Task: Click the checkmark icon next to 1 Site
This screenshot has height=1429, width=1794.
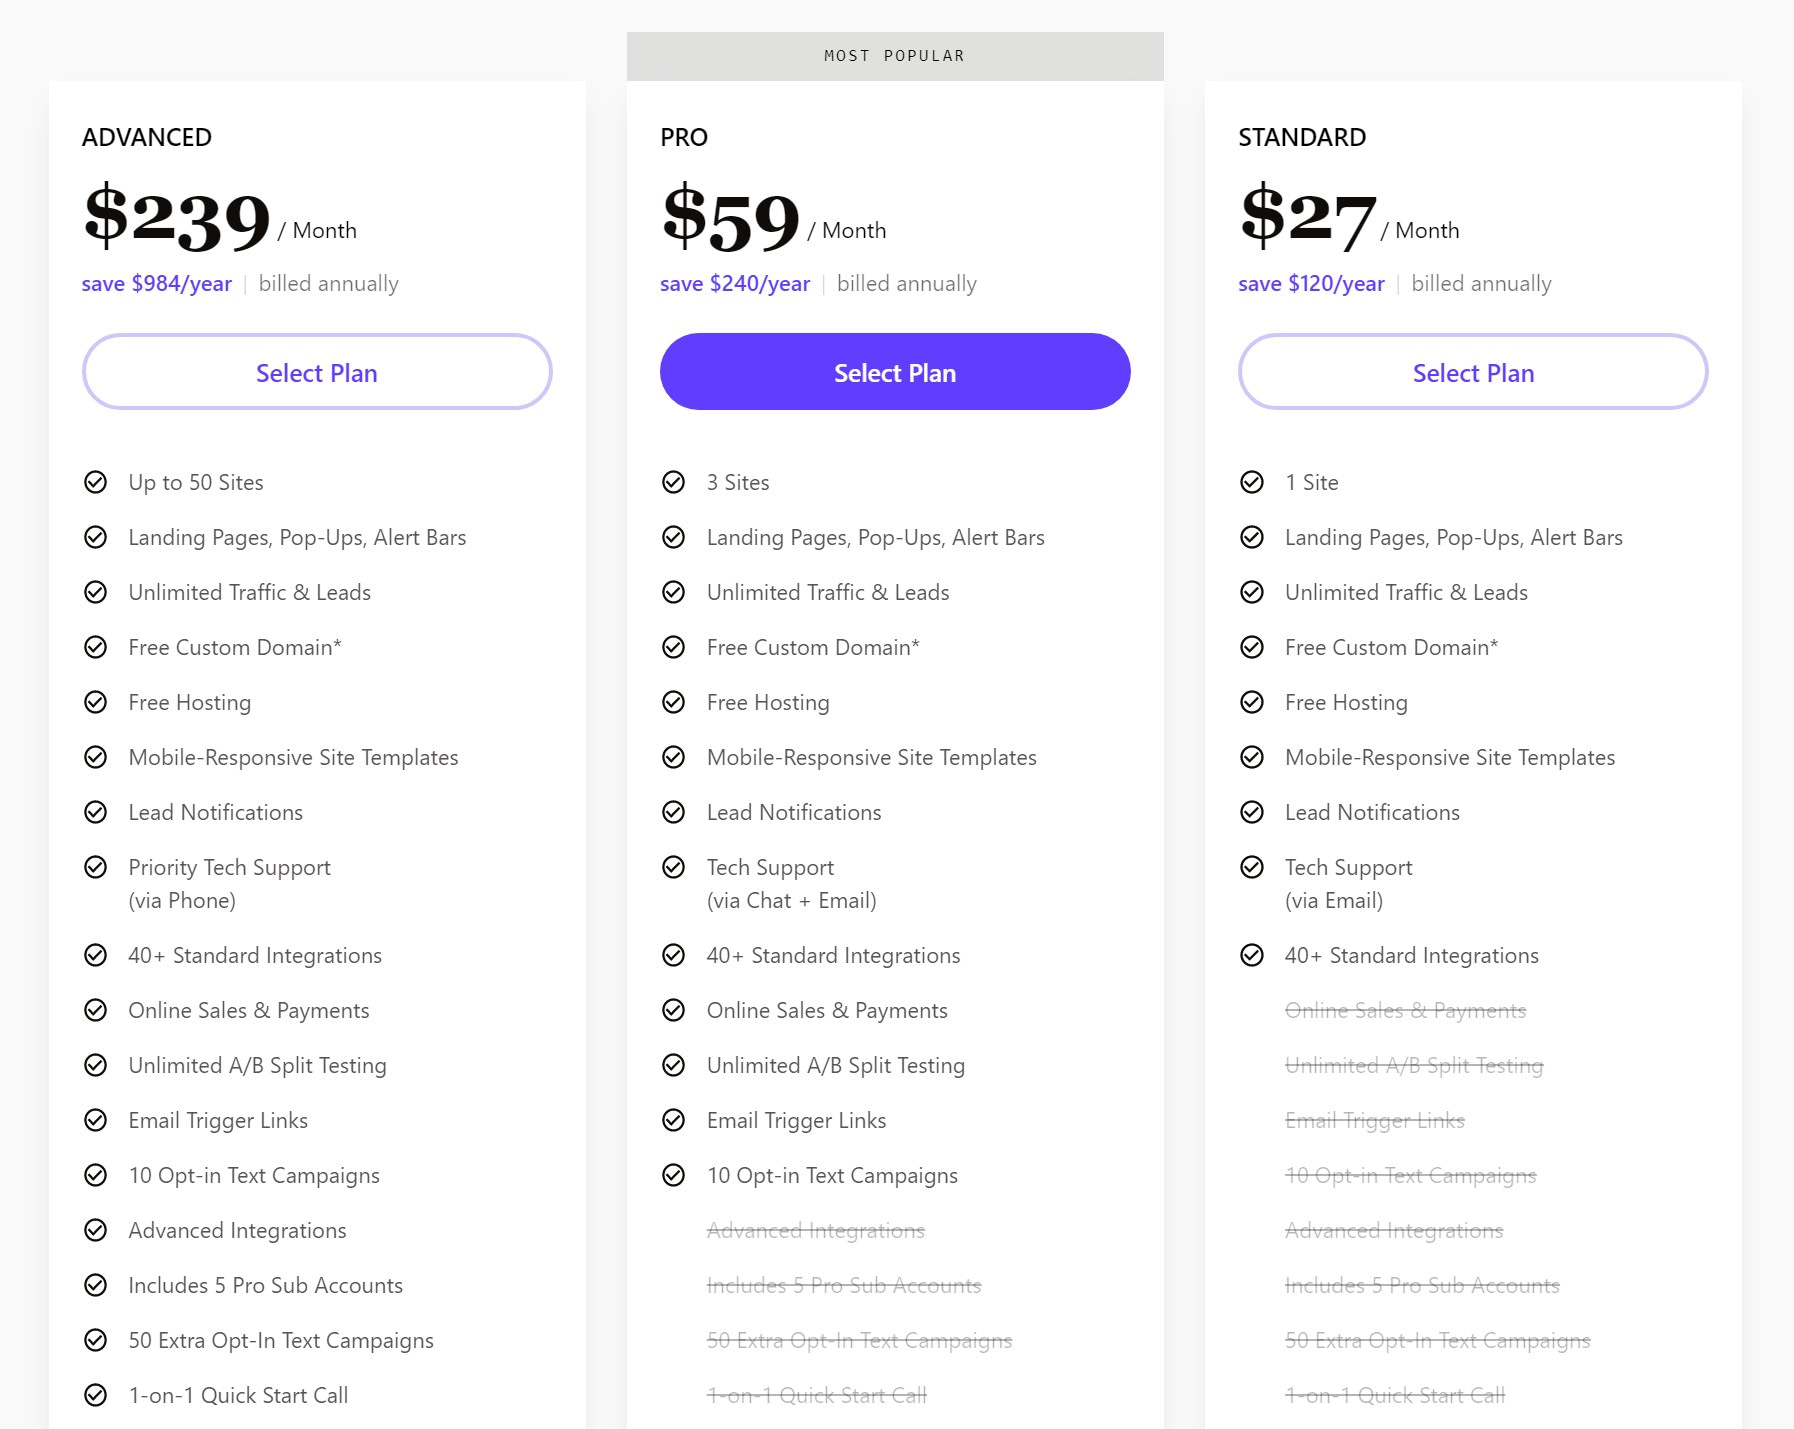Action: [x=1252, y=482]
